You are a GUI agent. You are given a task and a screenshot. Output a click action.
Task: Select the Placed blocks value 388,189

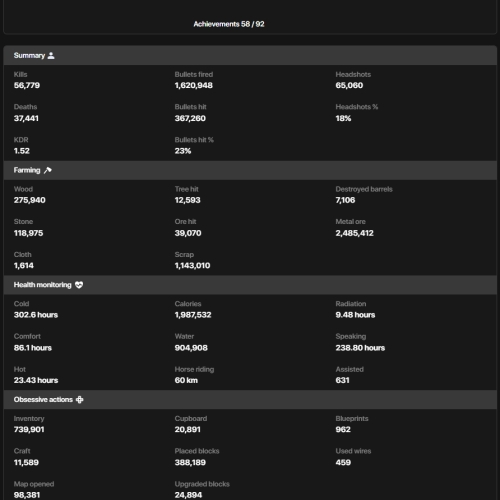[x=190, y=462]
